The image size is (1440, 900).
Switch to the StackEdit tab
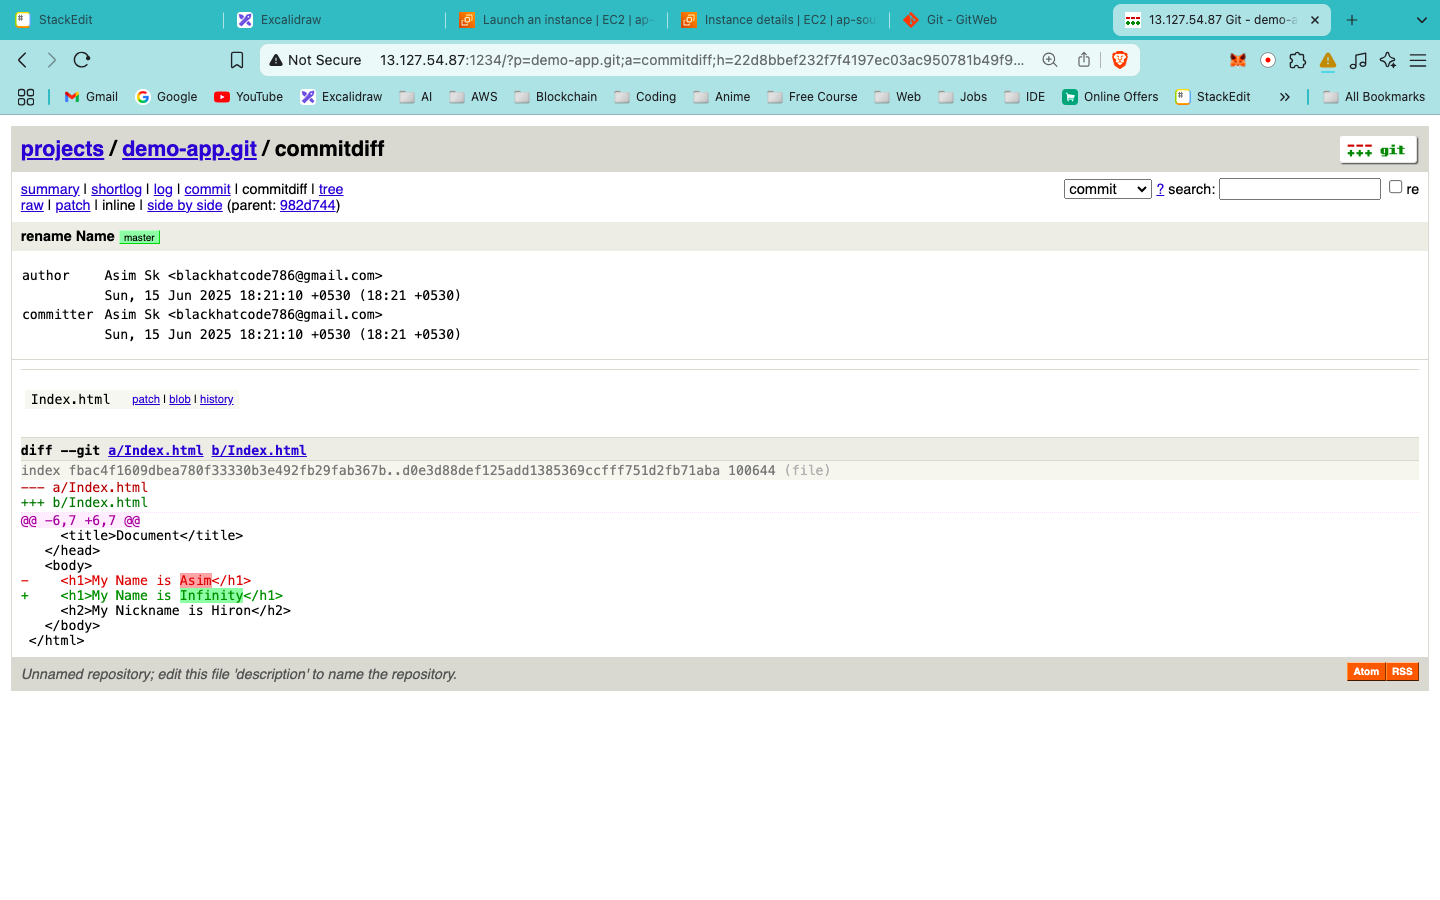[x=112, y=20]
